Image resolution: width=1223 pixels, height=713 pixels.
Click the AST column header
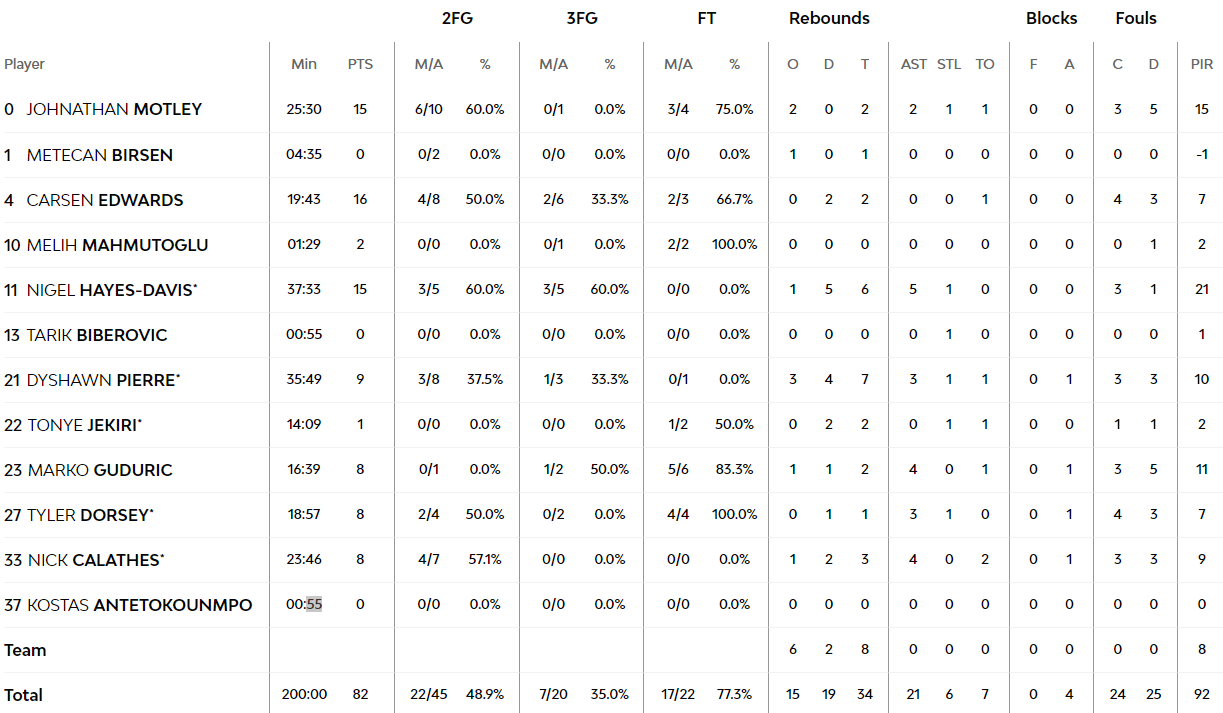tap(914, 64)
